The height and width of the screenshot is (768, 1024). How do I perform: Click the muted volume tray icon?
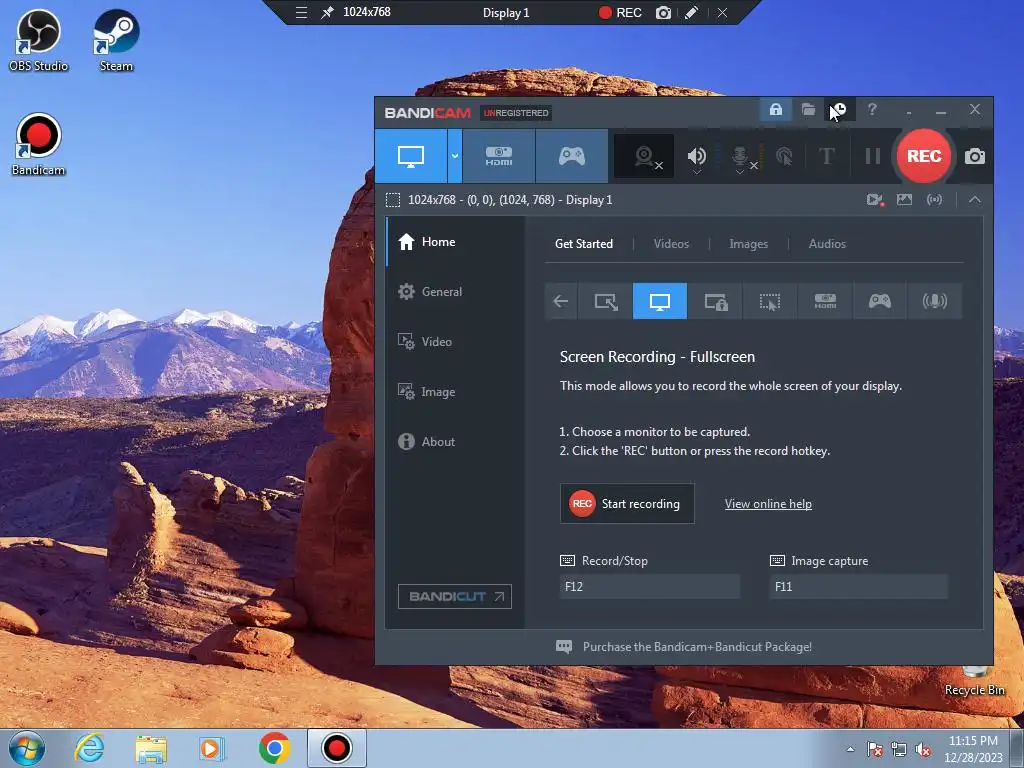click(x=923, y=749)
